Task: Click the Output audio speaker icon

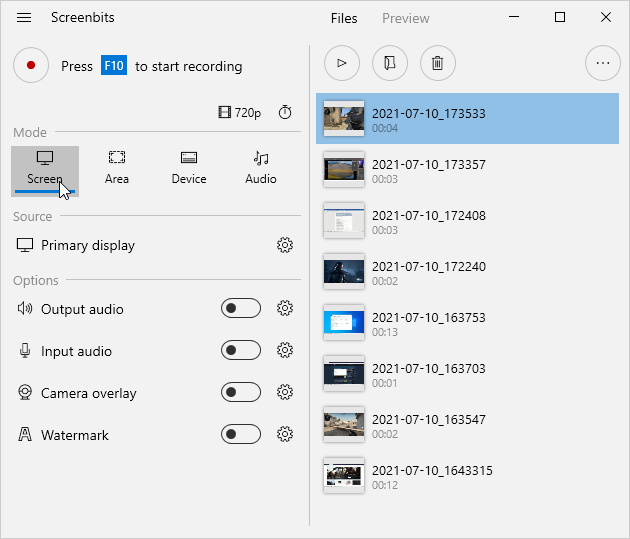Action: [x=25, y=308]
